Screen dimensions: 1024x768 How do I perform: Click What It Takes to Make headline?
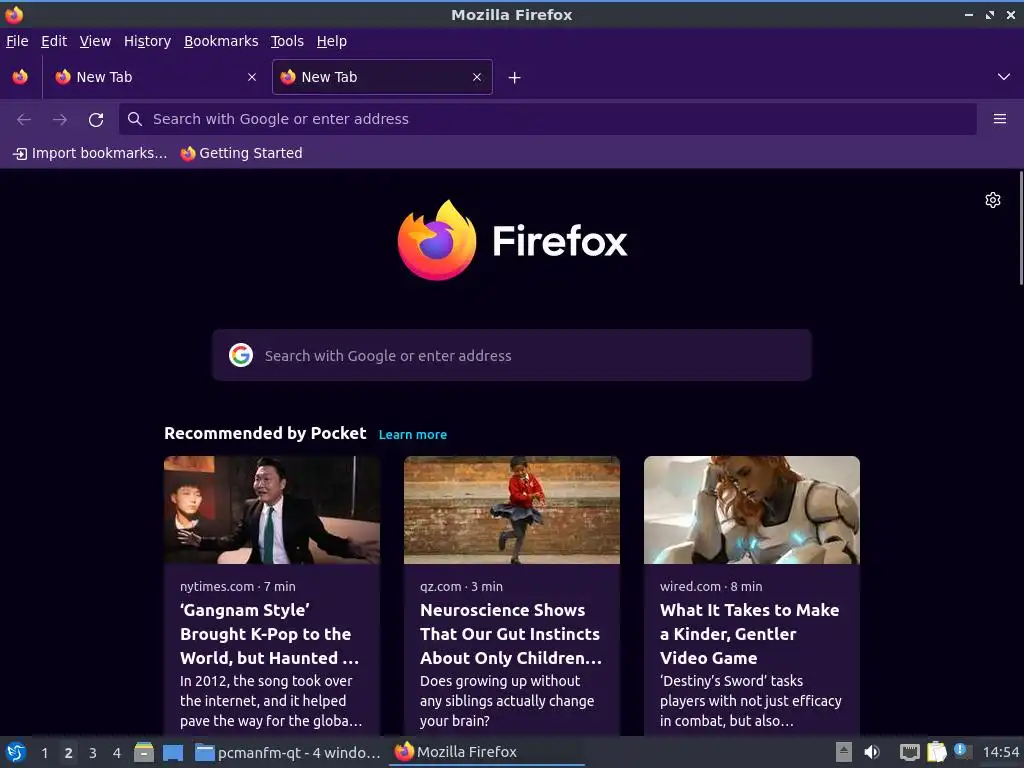click(x=749, y=634)
